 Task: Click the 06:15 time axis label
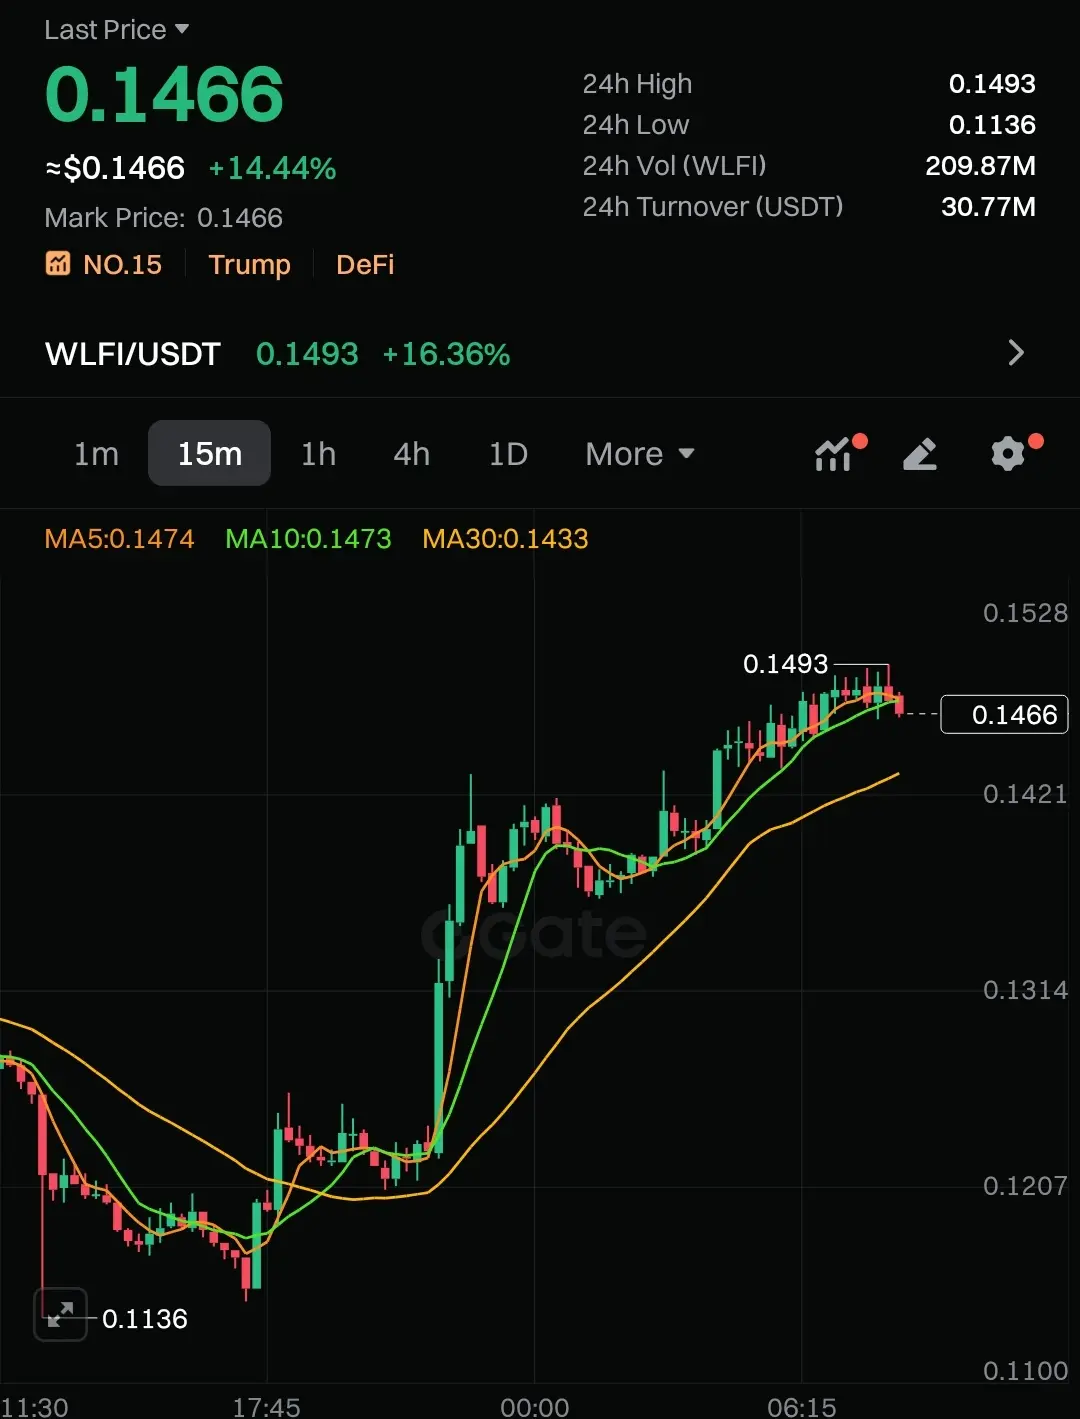(802, 1407)
